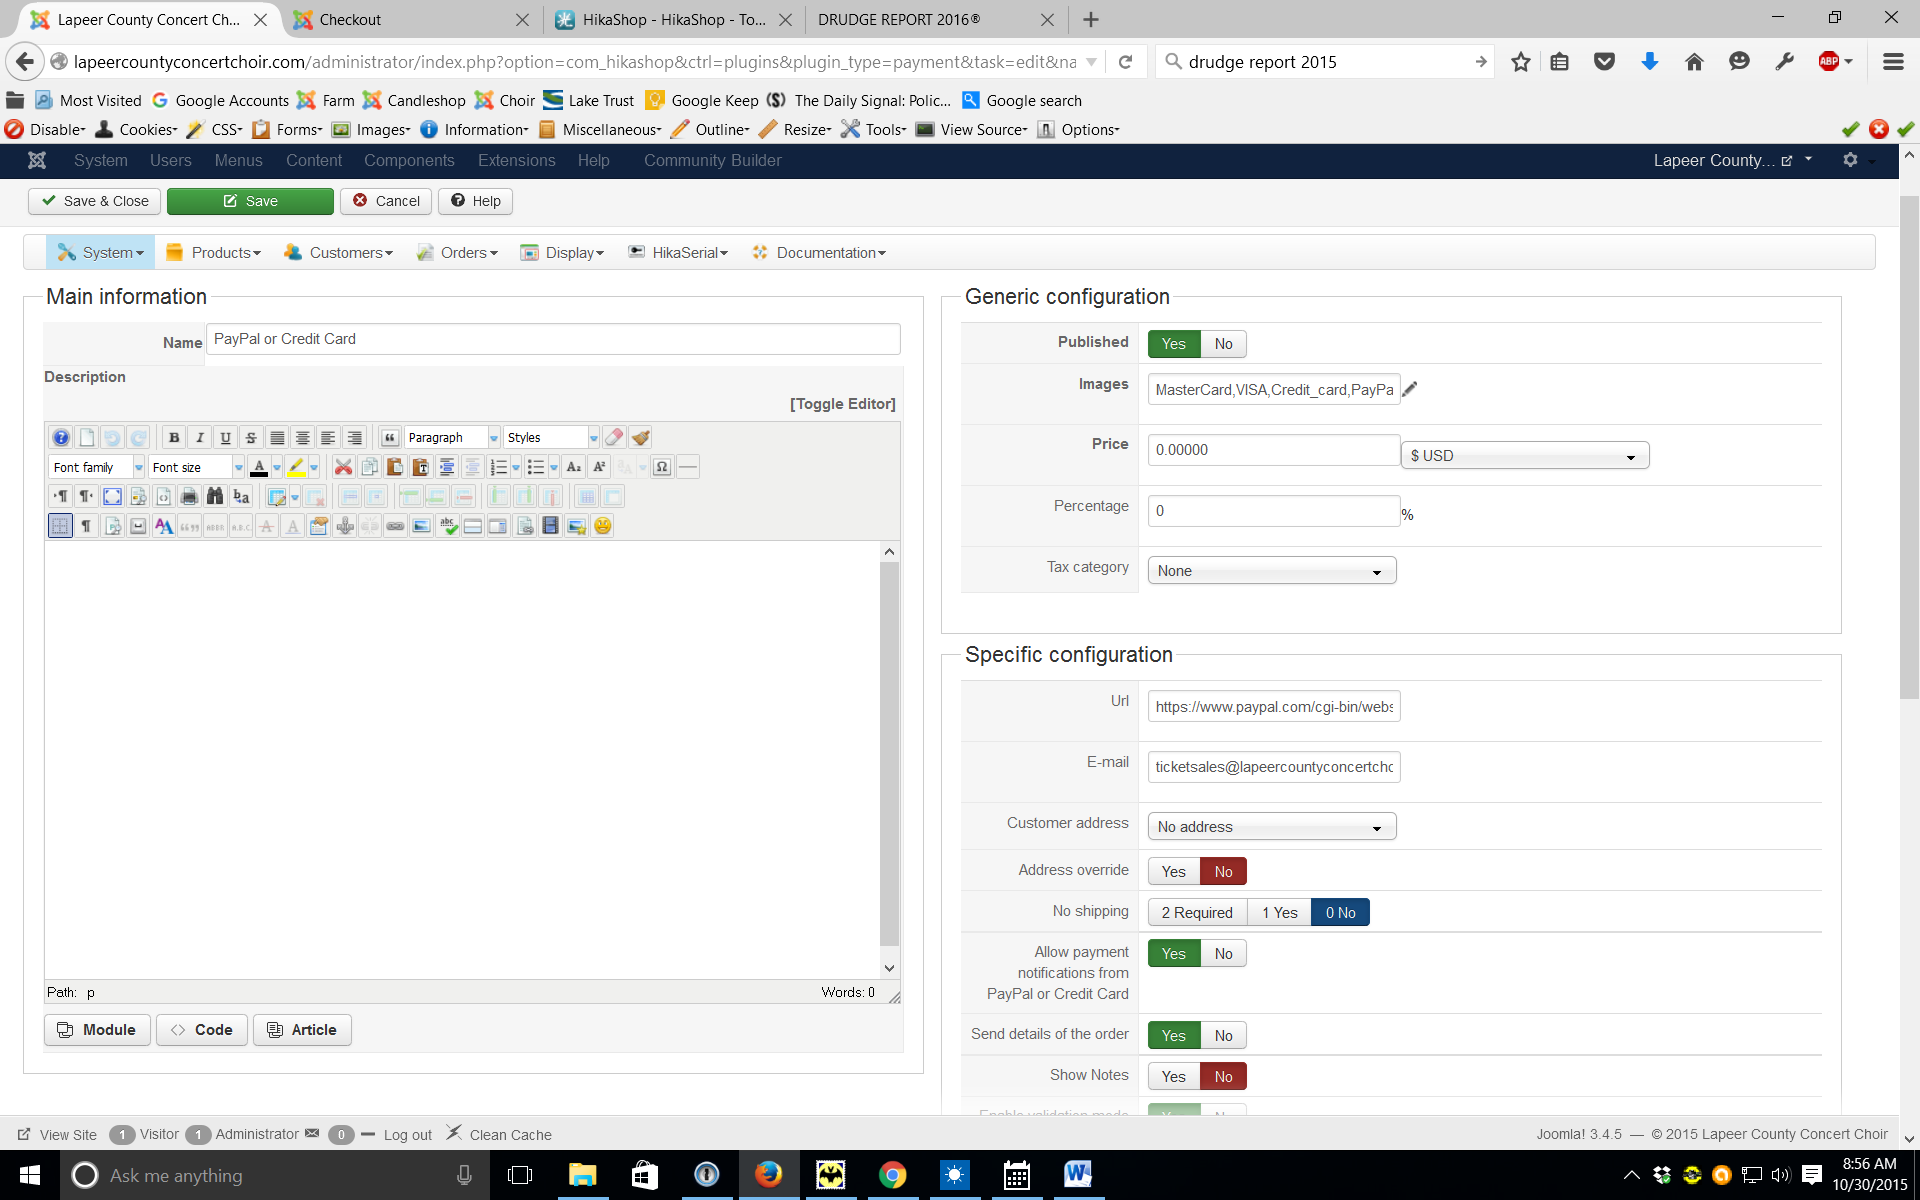Image resolution: width=1920 pixels, height=1200 pixels.
Task: Select '2 Required' for No shipping
Action: [x=1197, y=913]
